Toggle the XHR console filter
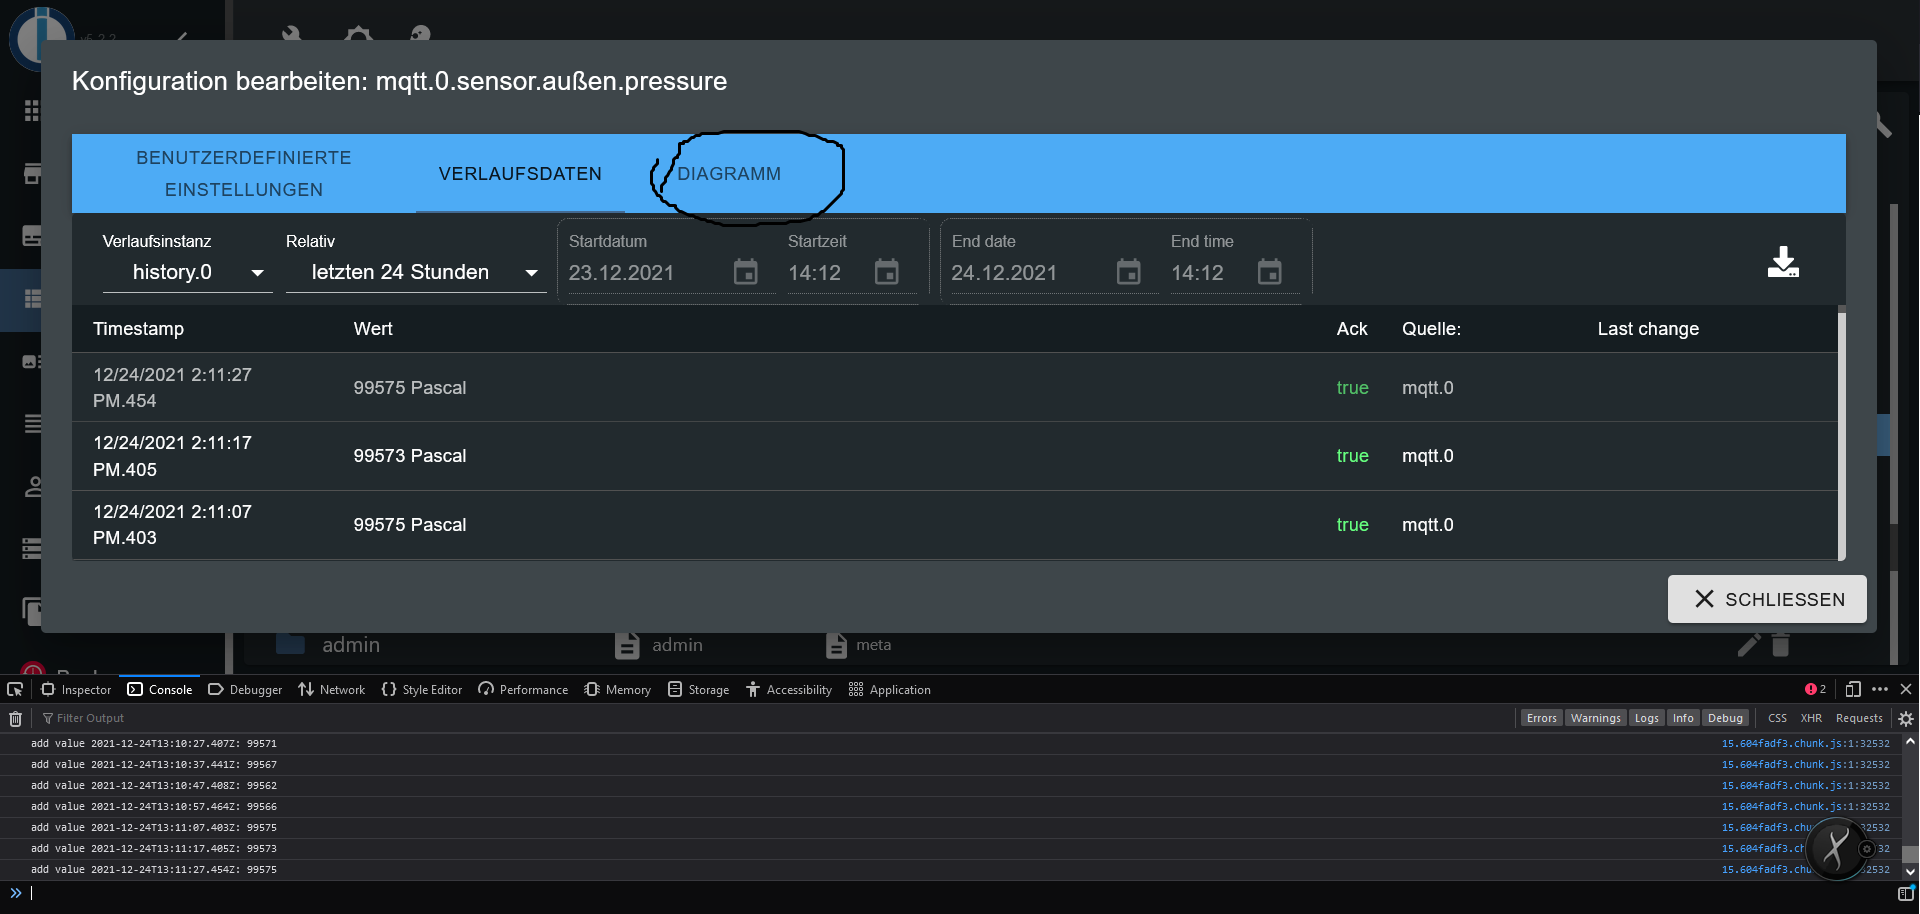The image size is (1920, 914). coord(1811,718)
